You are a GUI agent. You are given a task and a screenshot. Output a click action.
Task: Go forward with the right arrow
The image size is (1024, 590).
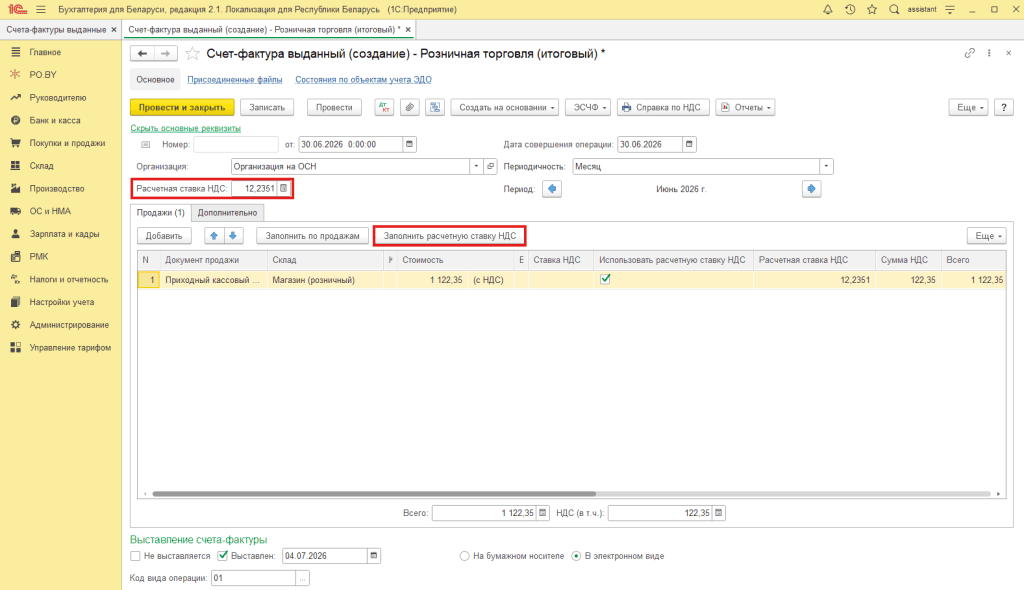click(x=165, y=54)
